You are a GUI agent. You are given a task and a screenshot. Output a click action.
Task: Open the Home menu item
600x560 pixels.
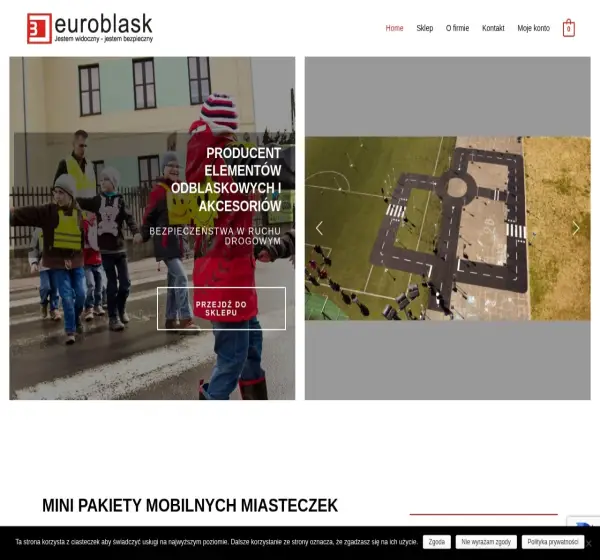(394, 28)
